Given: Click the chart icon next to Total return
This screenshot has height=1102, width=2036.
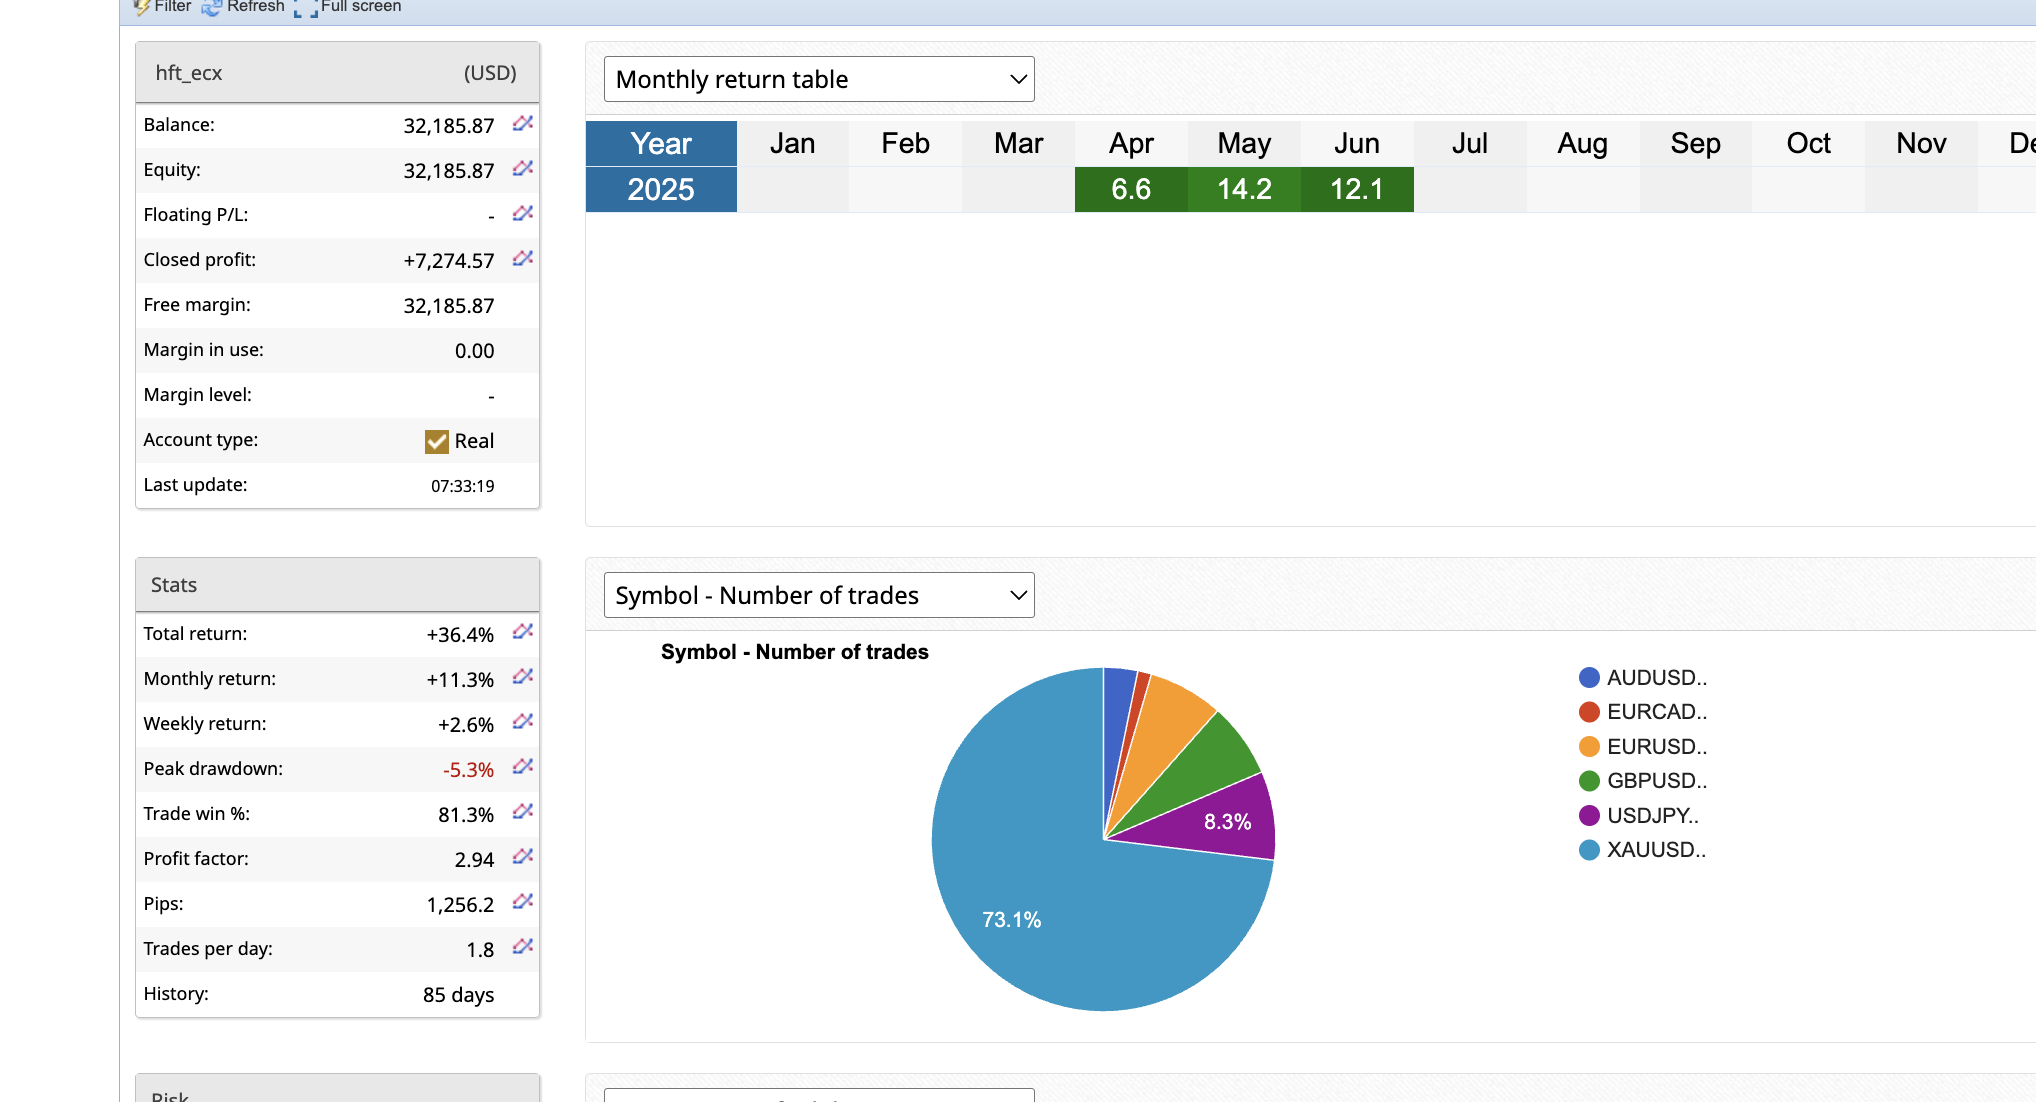Looking at the screenshot, I should click(522, 633).
